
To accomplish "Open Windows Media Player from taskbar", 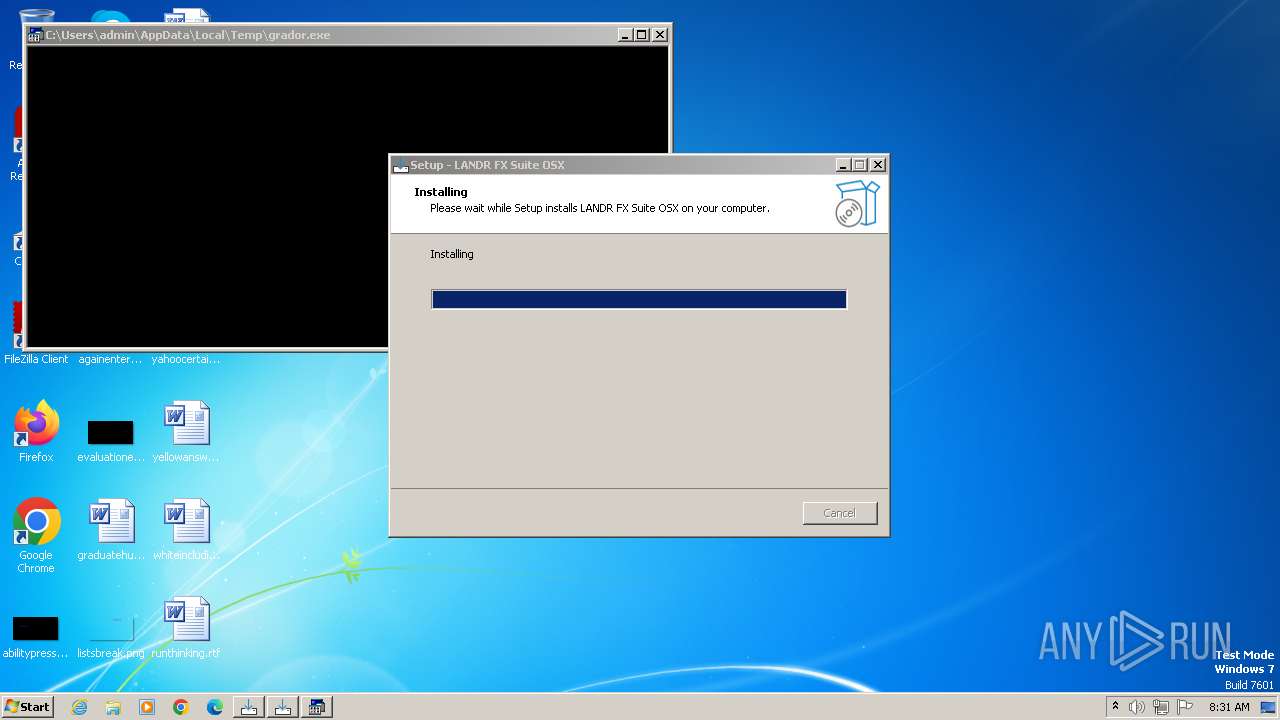I will tap(147, 707).
